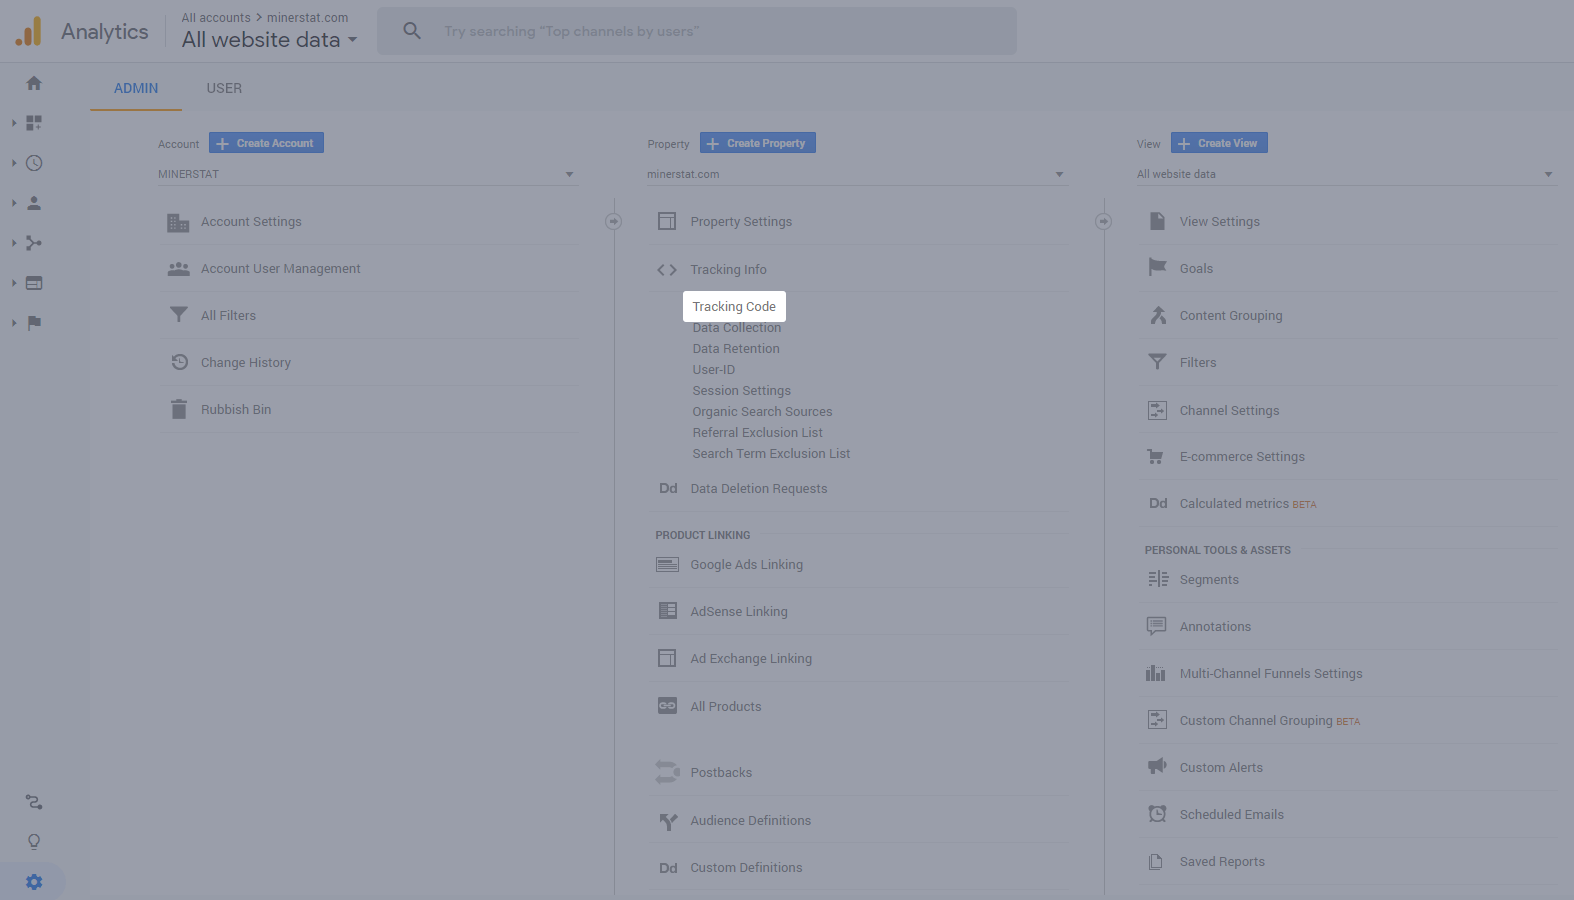Select Session Settings menu item
Image resolution: width=1574 pixels, height=900 pixels.
click(741, 391)
